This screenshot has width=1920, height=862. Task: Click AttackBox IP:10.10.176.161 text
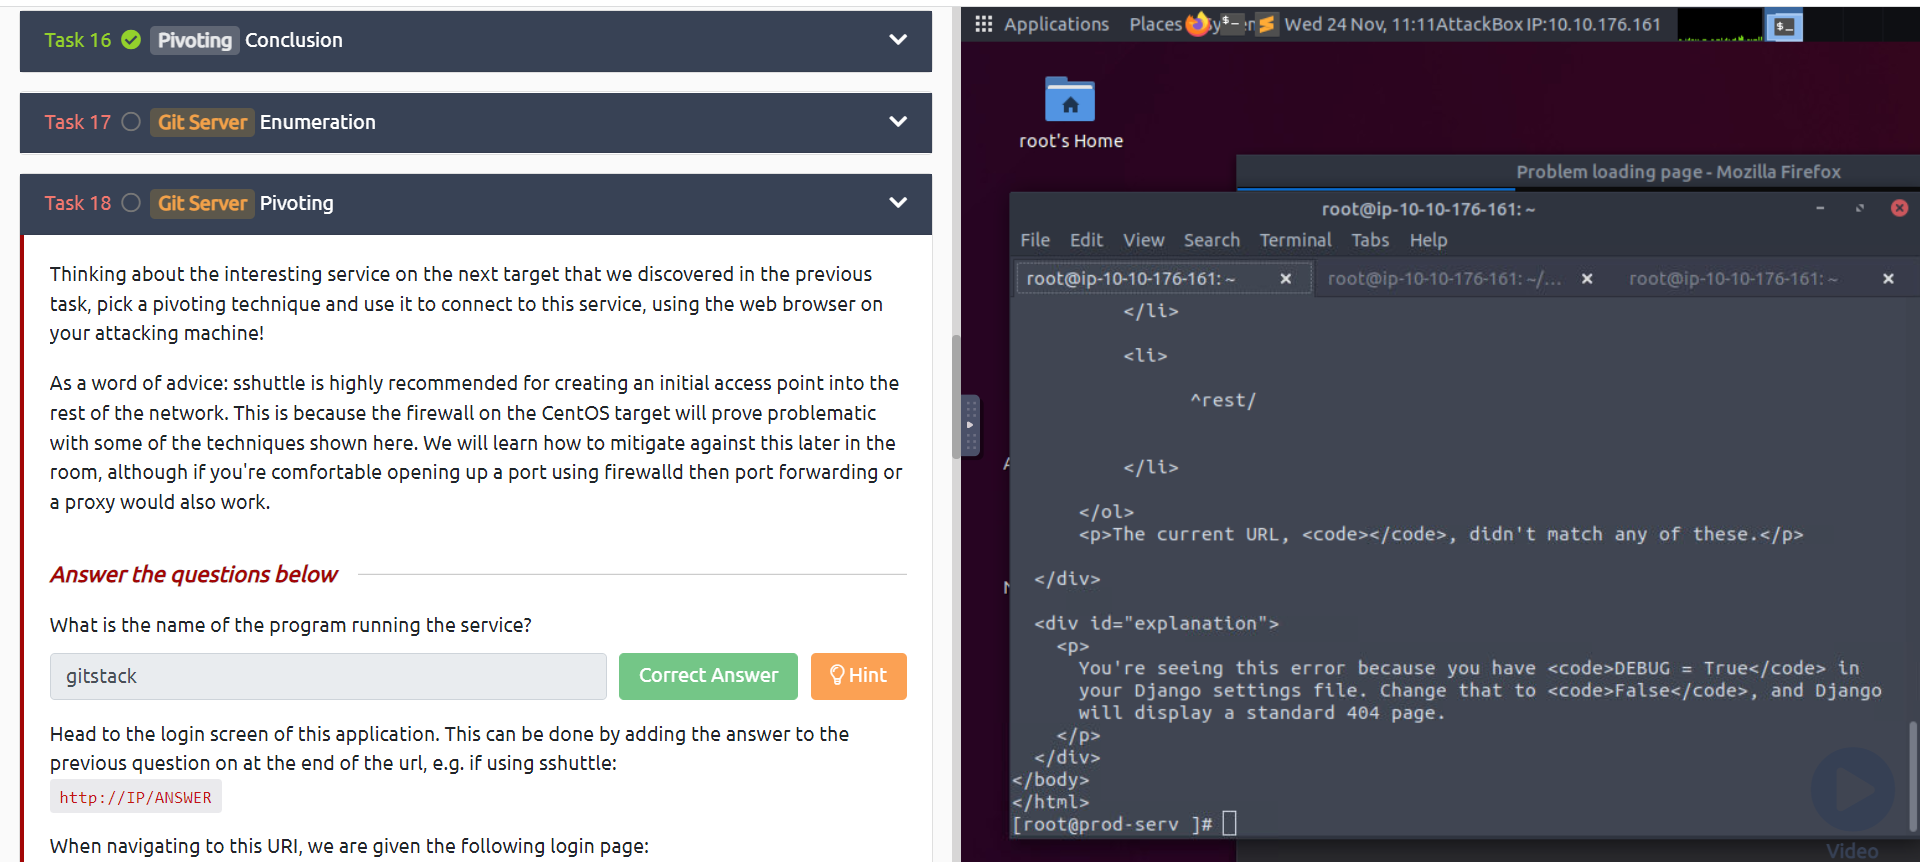[x=1548, y=24]
